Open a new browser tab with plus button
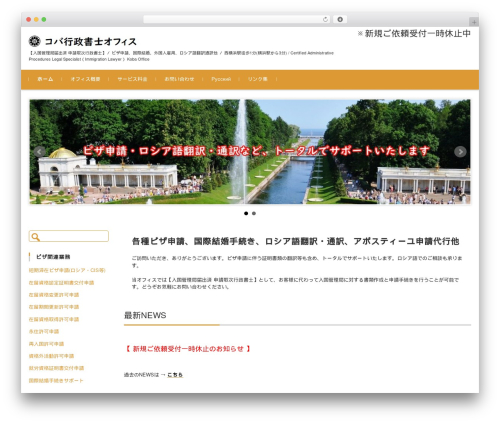This screenshot has height=423, width=500. point(474,22)
